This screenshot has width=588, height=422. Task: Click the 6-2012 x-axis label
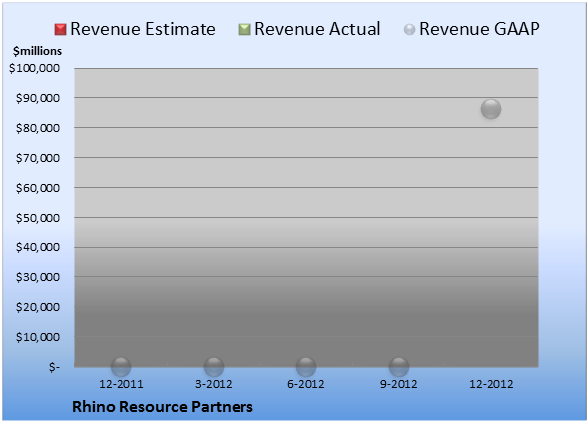point(306,384)
